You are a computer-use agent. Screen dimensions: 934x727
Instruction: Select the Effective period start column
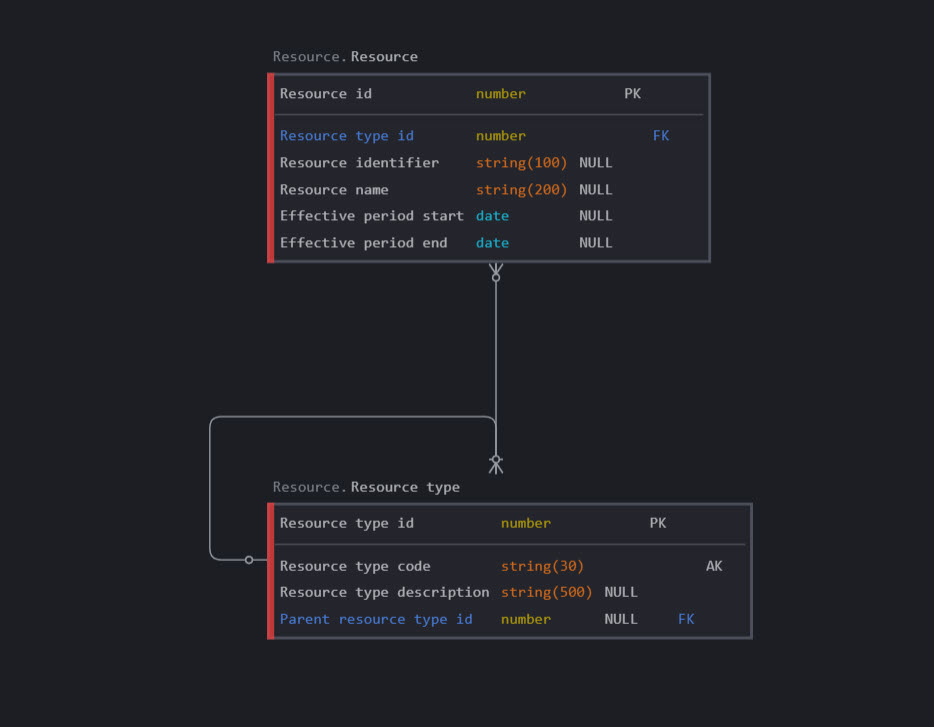tap(371, 216)
